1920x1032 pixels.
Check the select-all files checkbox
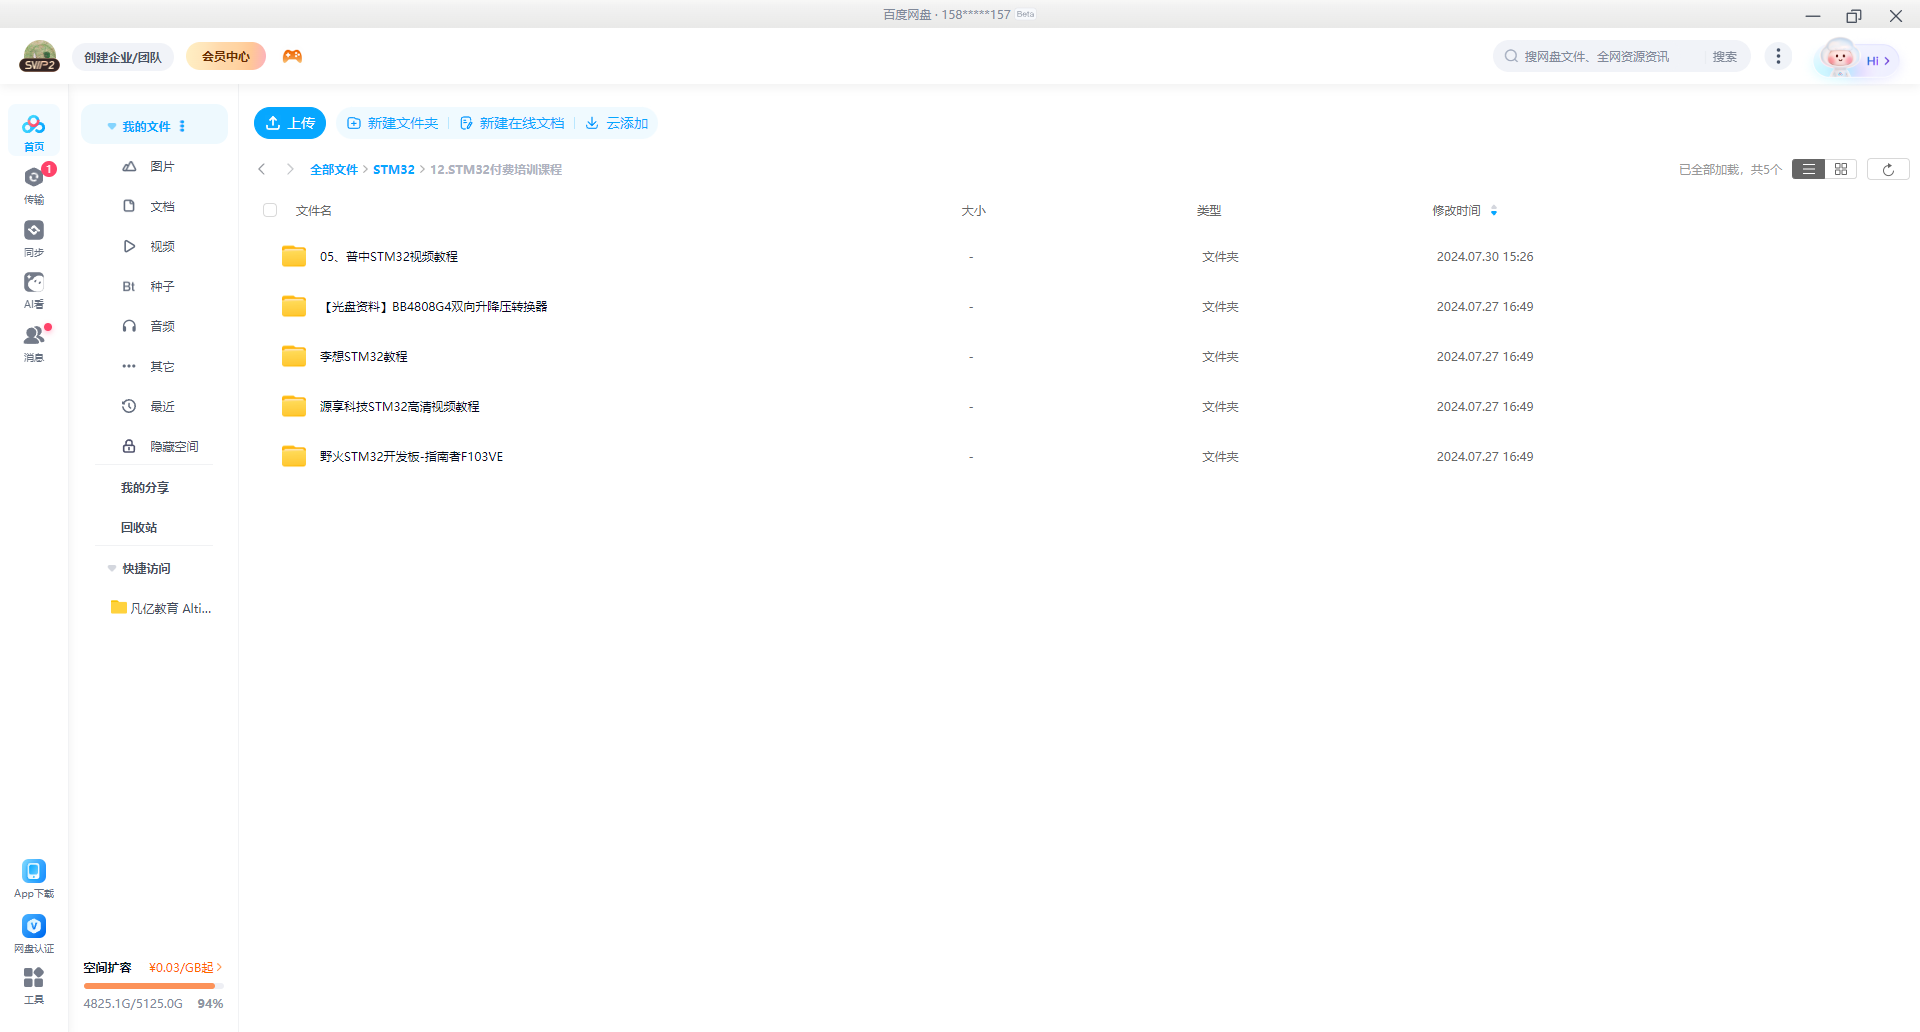pyautogui.click(x=270, y=210)
